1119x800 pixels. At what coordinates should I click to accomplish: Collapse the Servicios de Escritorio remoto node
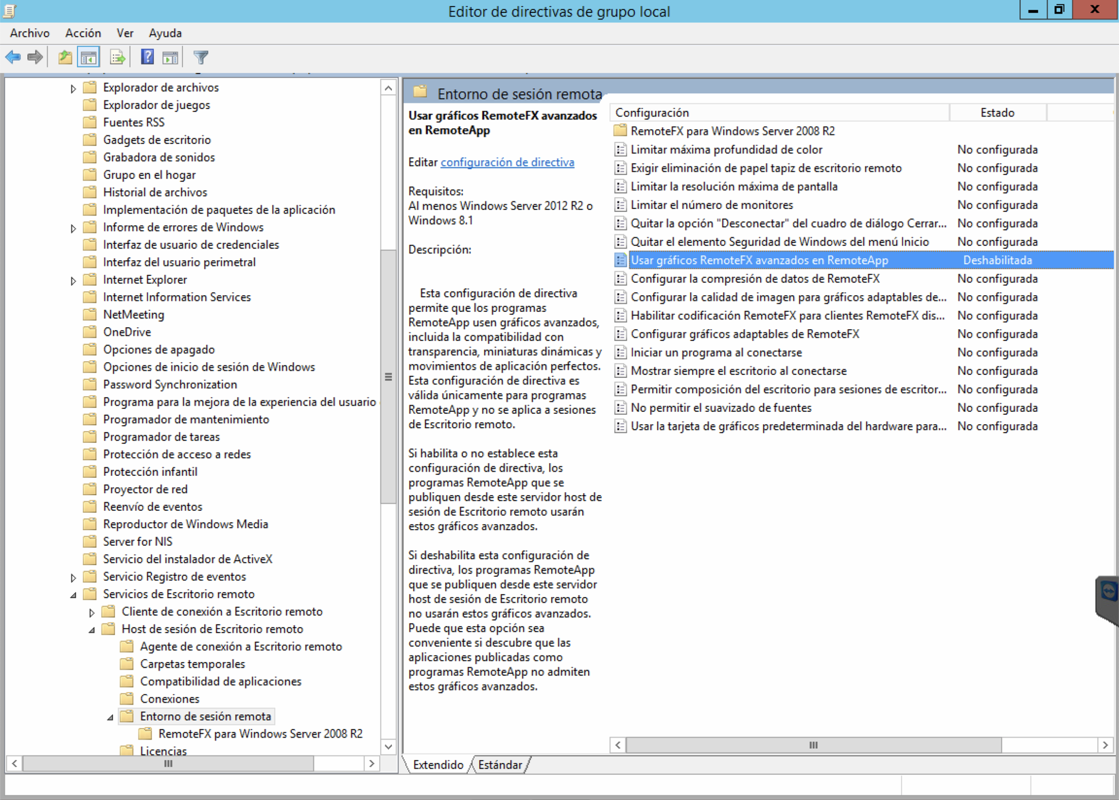[73, 594]
